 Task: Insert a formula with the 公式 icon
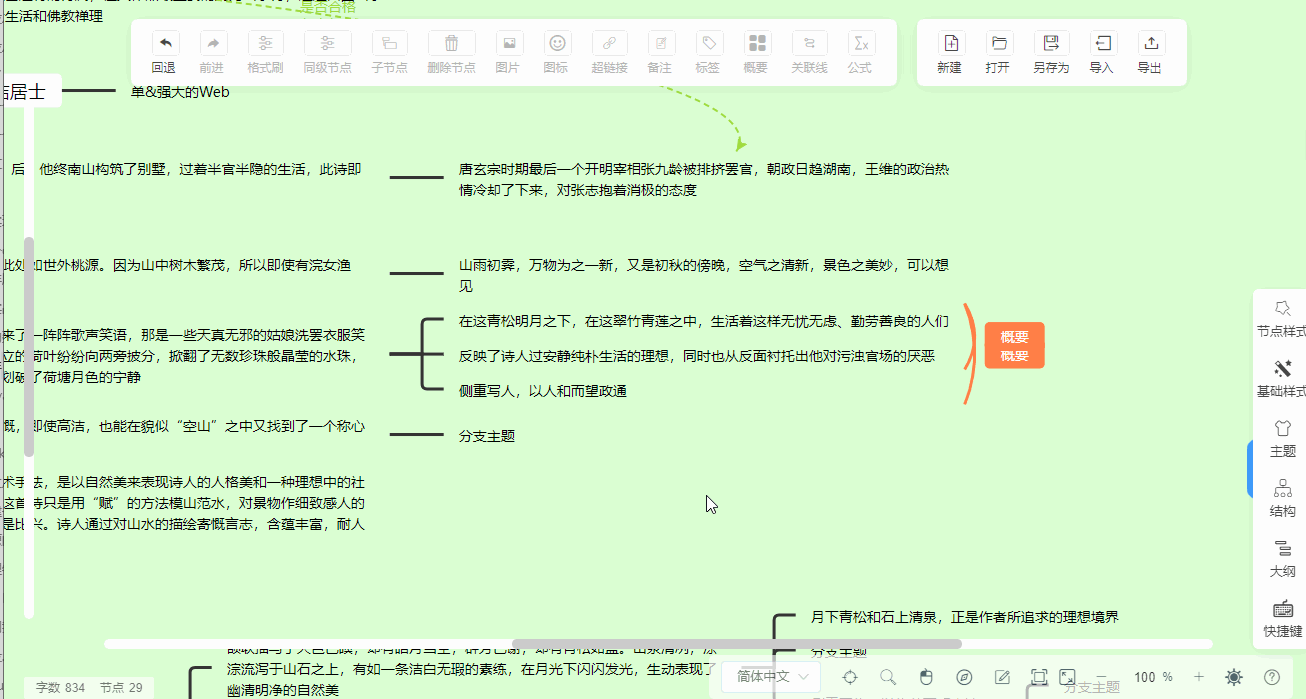point(861,52)
